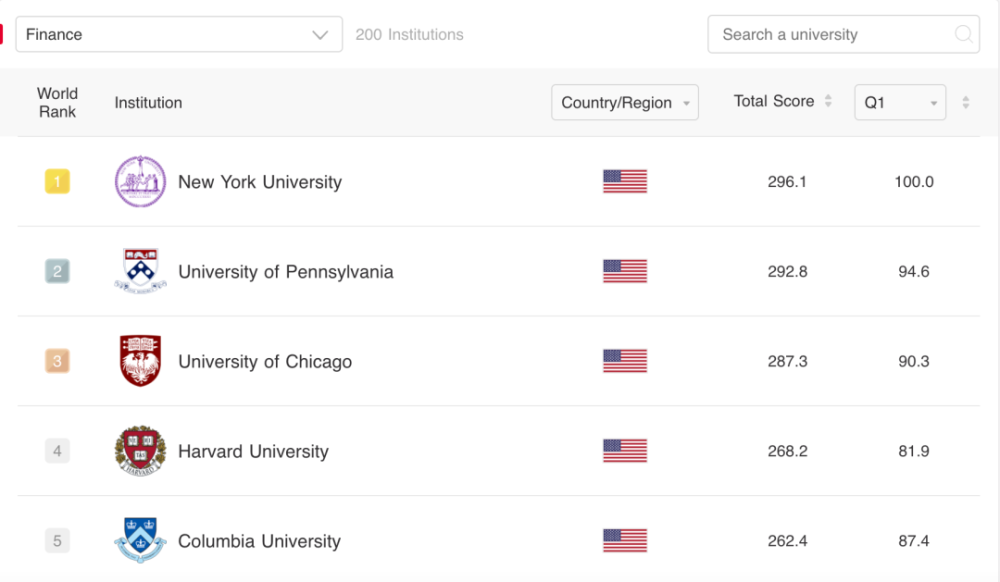Click the University of Pennsylvania shield logo
Viewport: 1000px width, 582px height.
point(140,271)
